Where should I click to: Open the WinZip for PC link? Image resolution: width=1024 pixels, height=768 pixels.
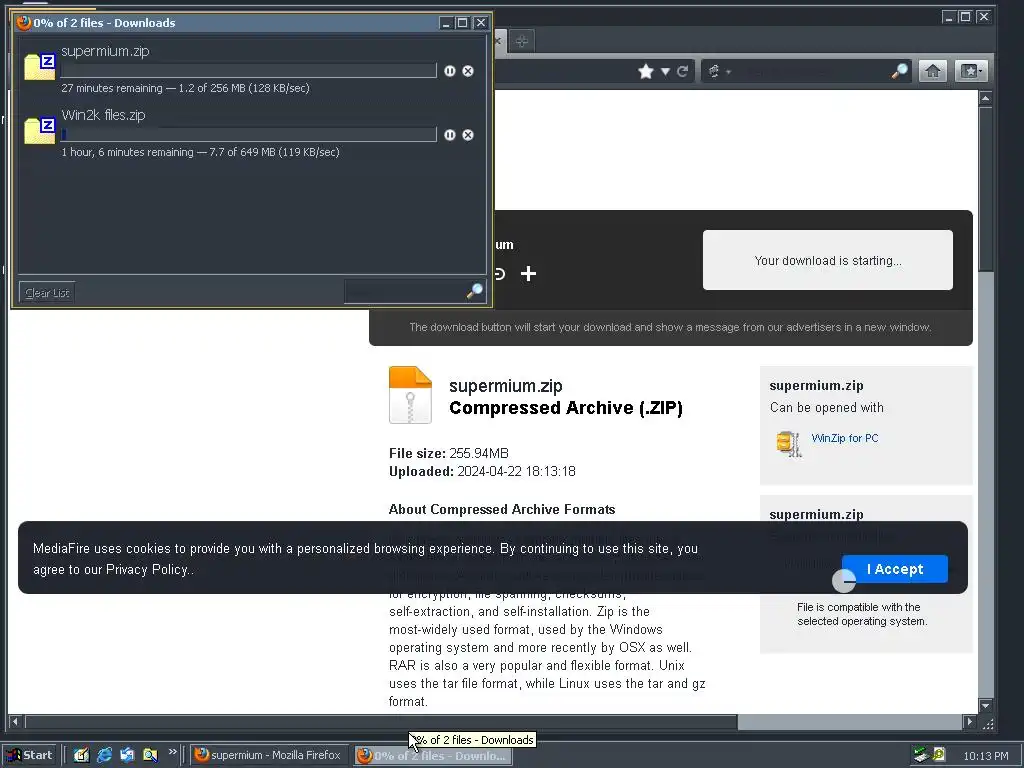[x=844, y=438]
